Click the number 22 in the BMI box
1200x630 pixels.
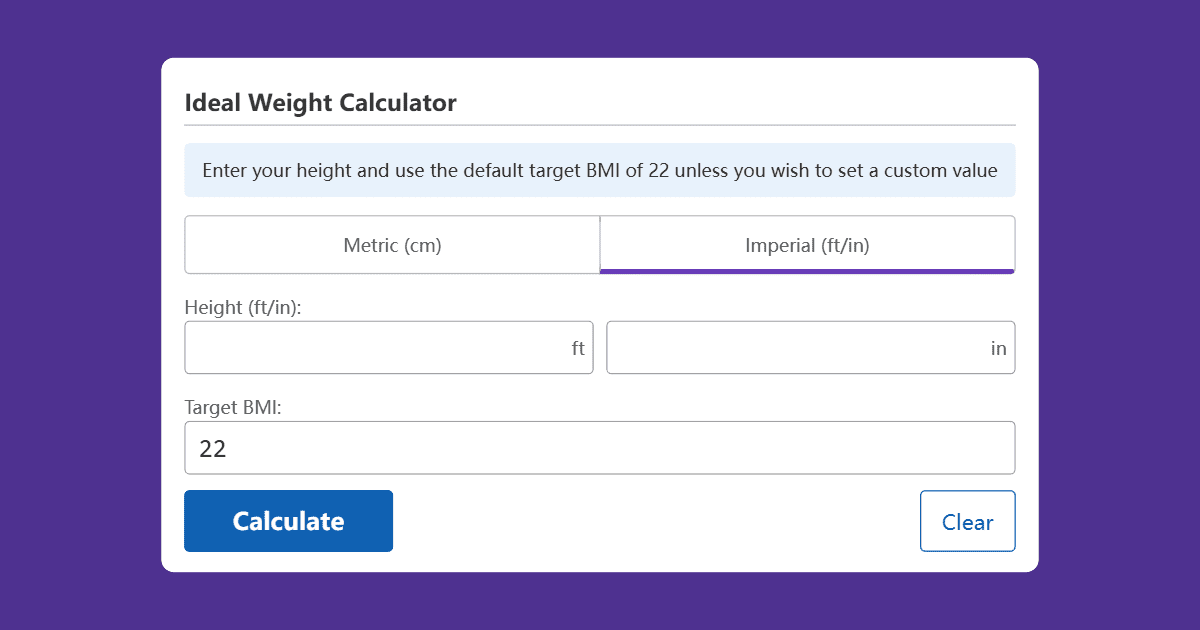212,448
